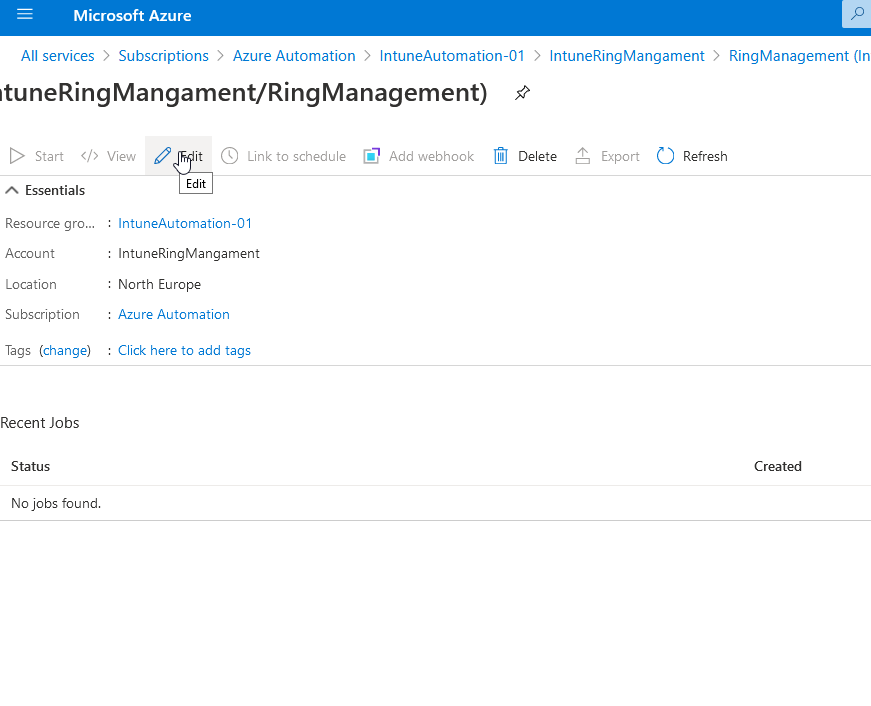Click the Recent Jobs heading

pos(40,423)
